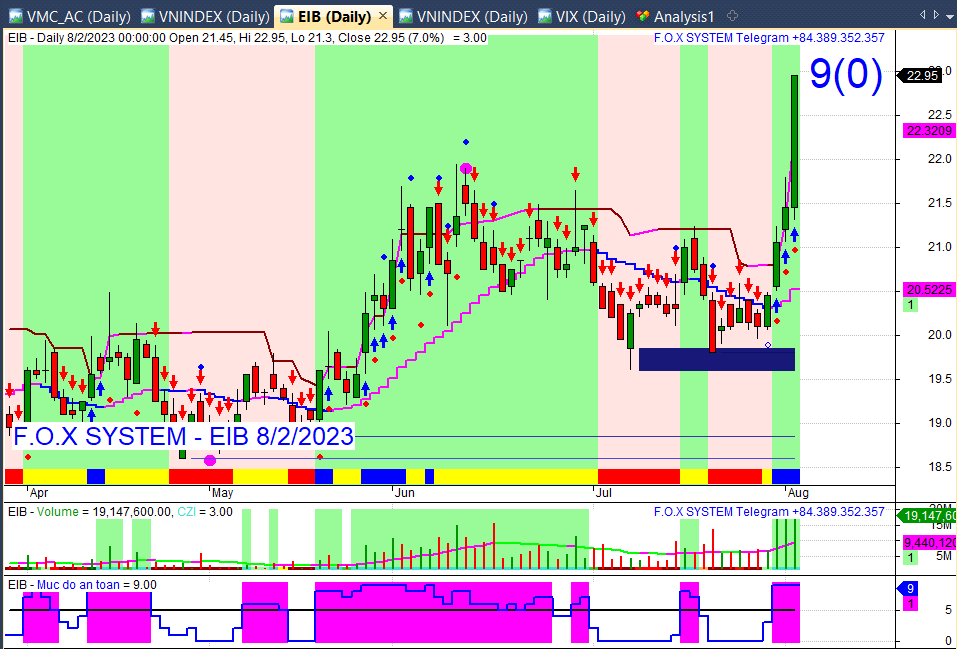Click the price pane F.O.X SYSTEM Telegram text
957x649 pixels.
[769, 38]
